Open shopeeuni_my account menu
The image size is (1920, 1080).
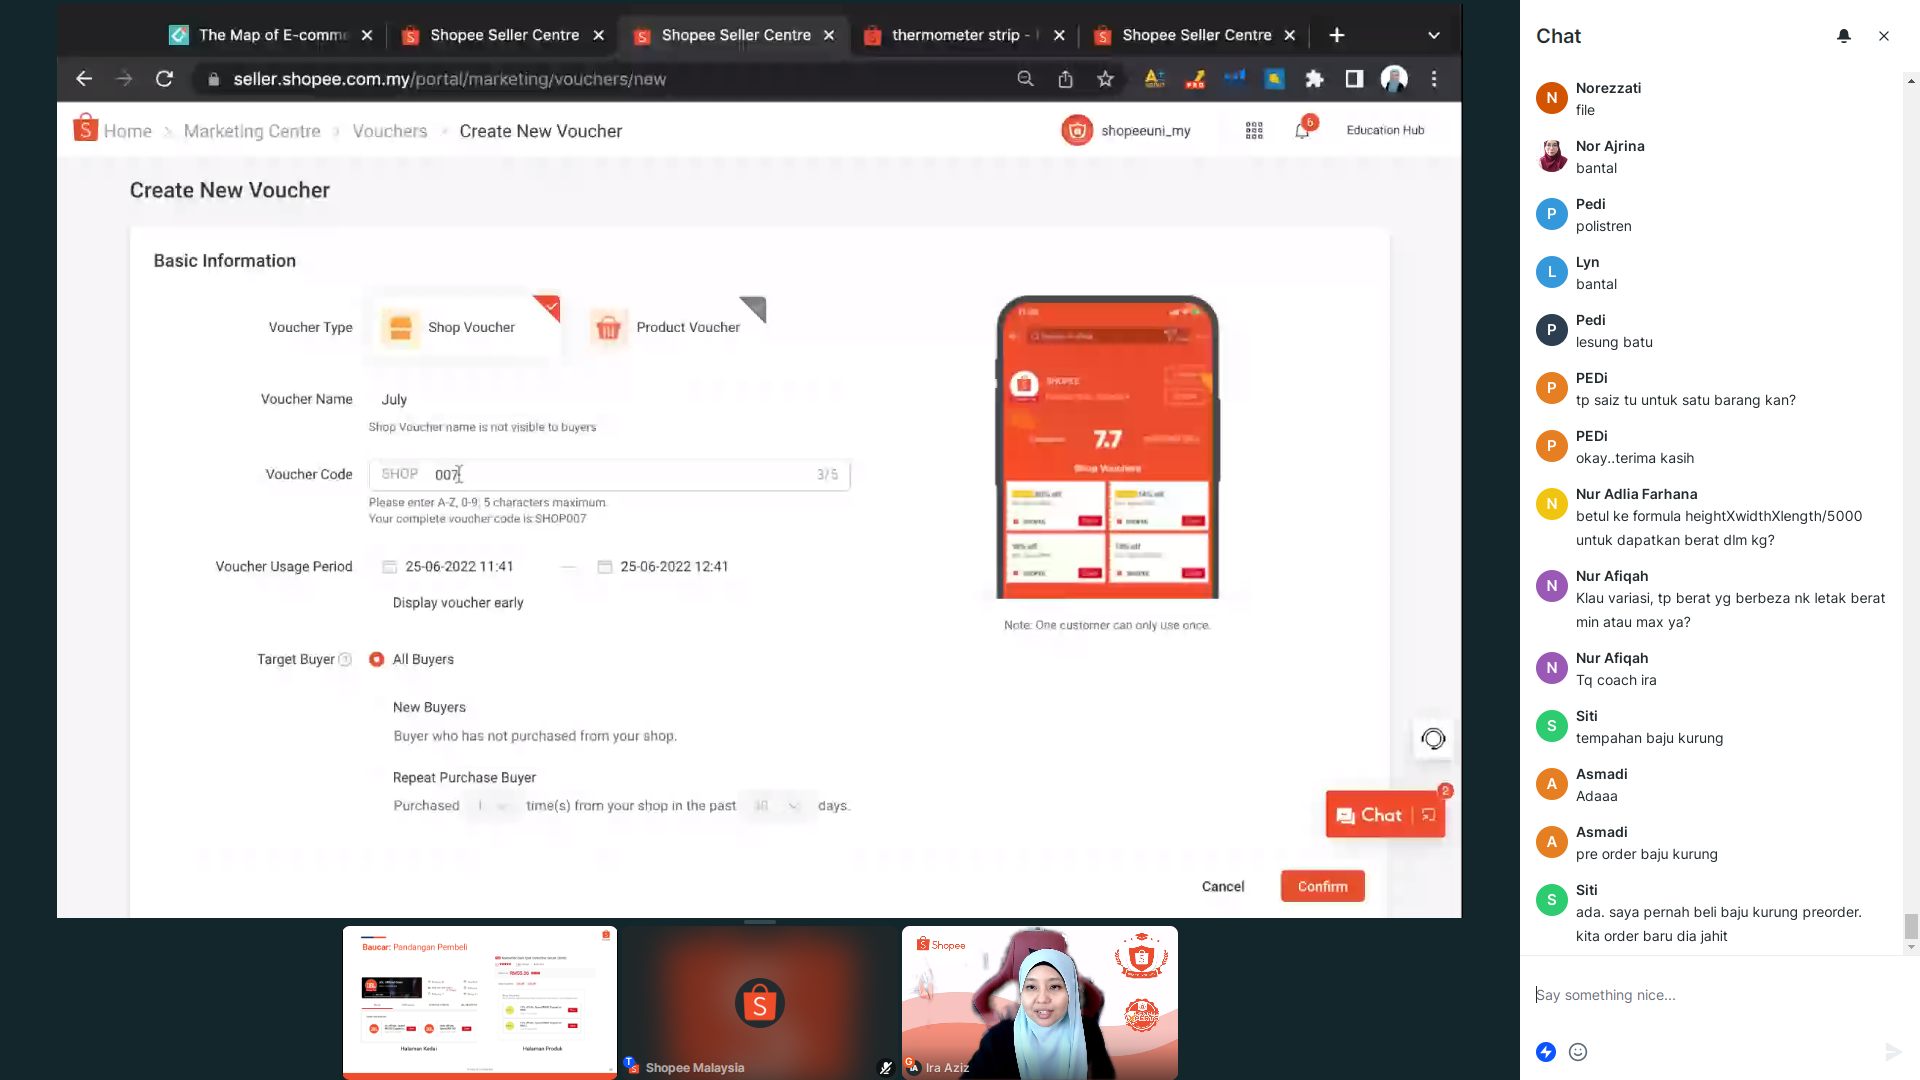(1126, 130)
